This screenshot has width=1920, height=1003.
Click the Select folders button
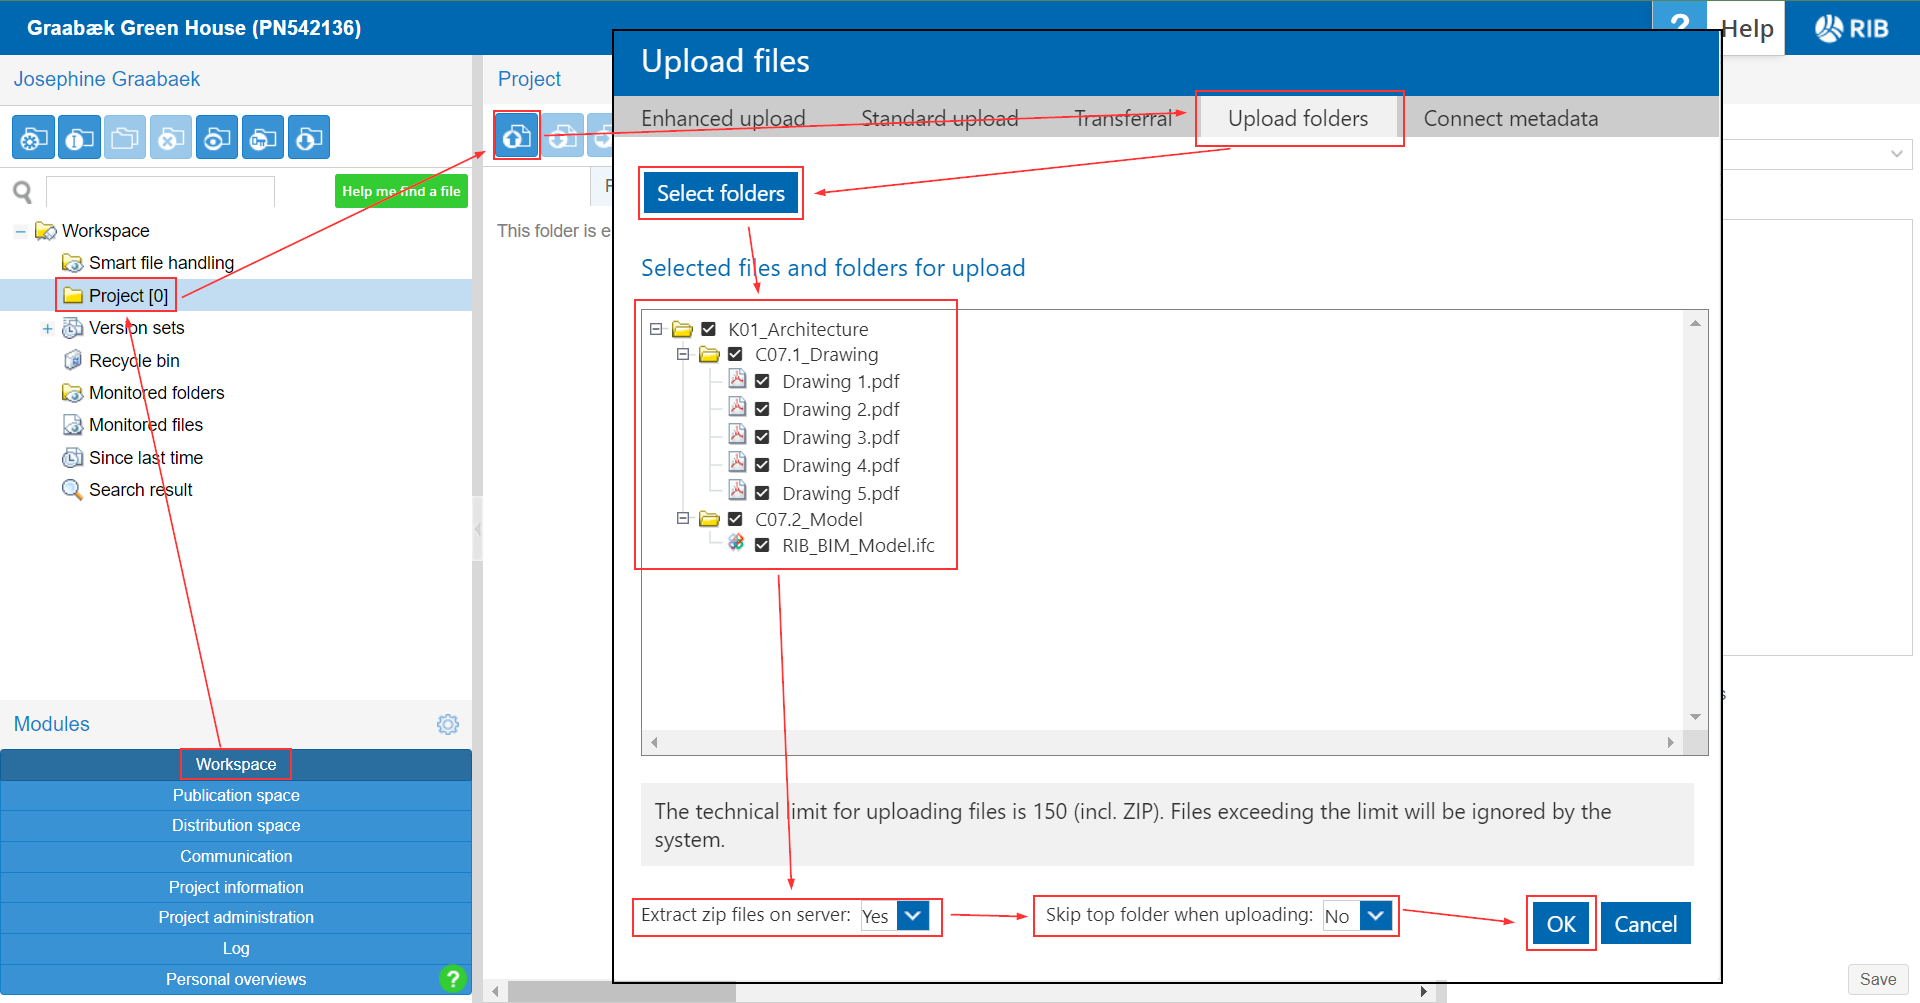pyautogui.click(x=720, y=193)
